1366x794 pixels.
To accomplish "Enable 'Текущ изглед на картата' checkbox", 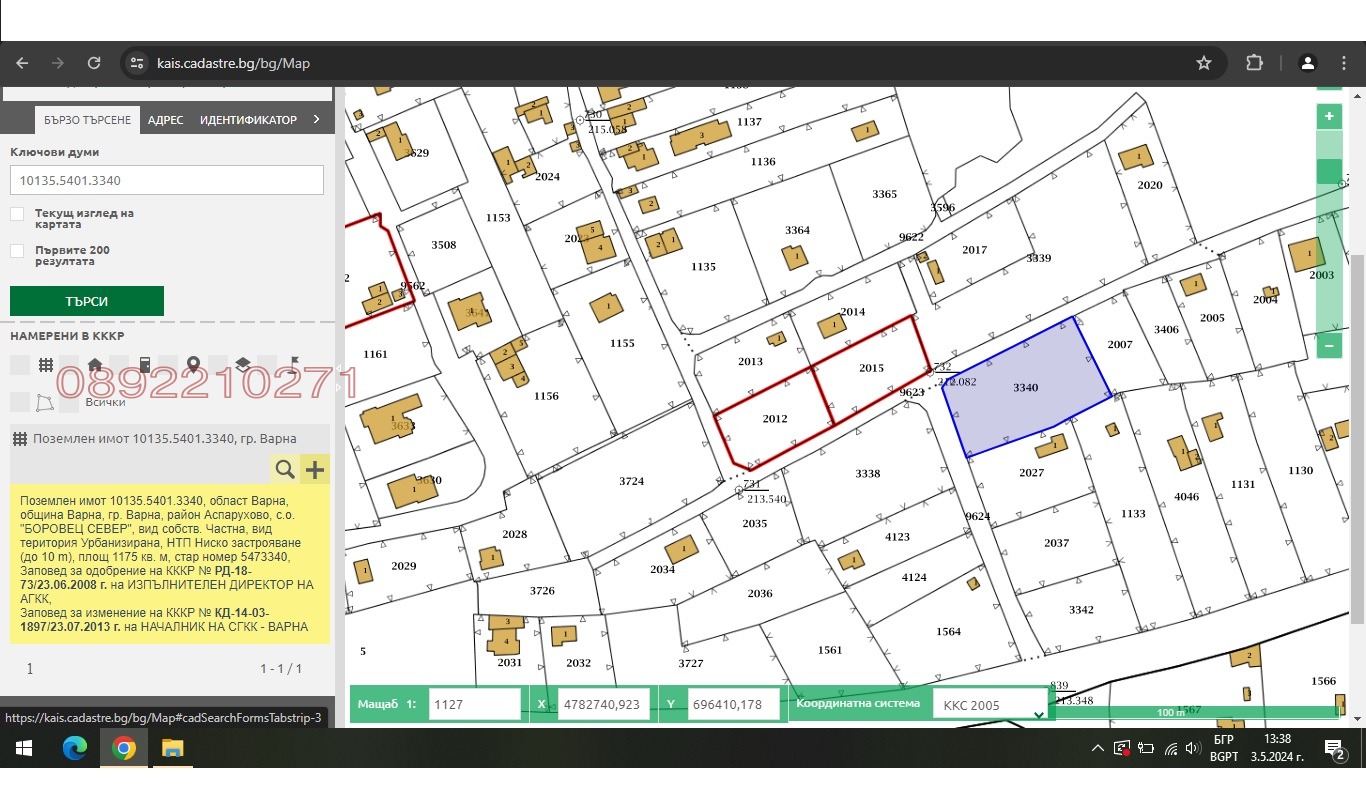I will 17,214.
